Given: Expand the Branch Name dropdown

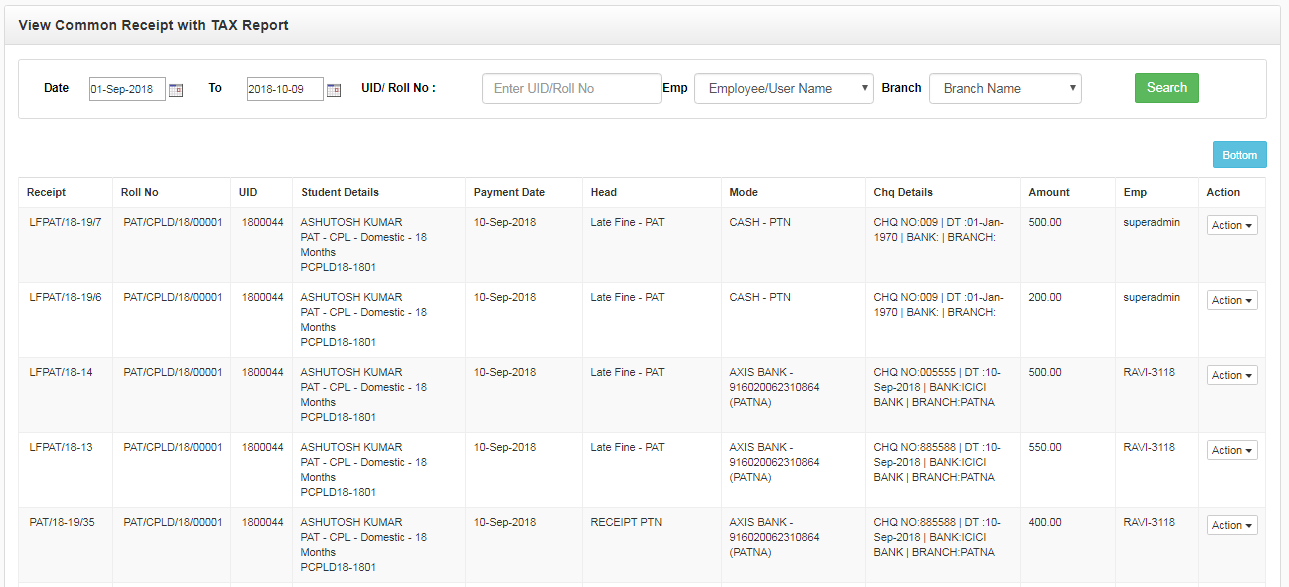Looking at the screenshot, I should pyautogui.click(x=1005, y=88).
